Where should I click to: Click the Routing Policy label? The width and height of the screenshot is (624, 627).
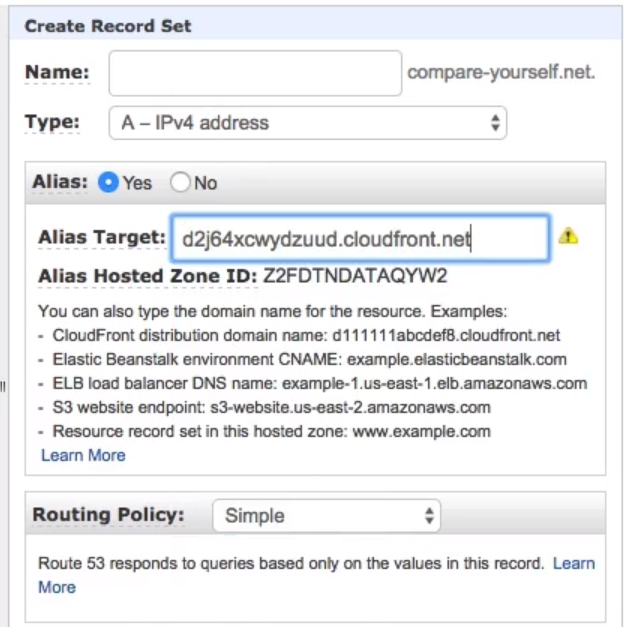click(x=108, y=515)
